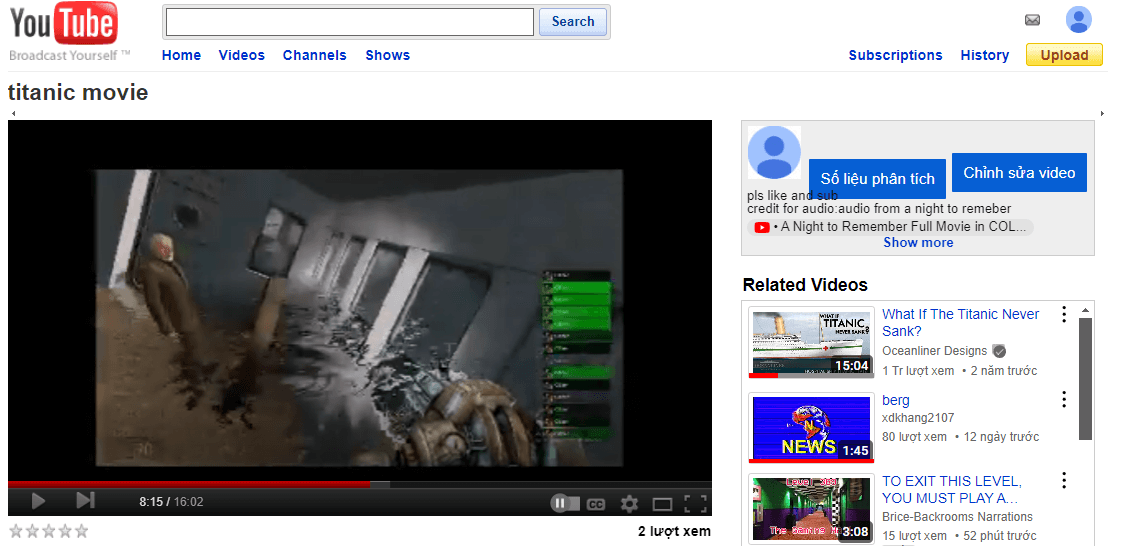This screenshot has width=1137, height=546.
Task: Click verified badge next to Oceanliner Designs
Action: [x=999, y=351]
